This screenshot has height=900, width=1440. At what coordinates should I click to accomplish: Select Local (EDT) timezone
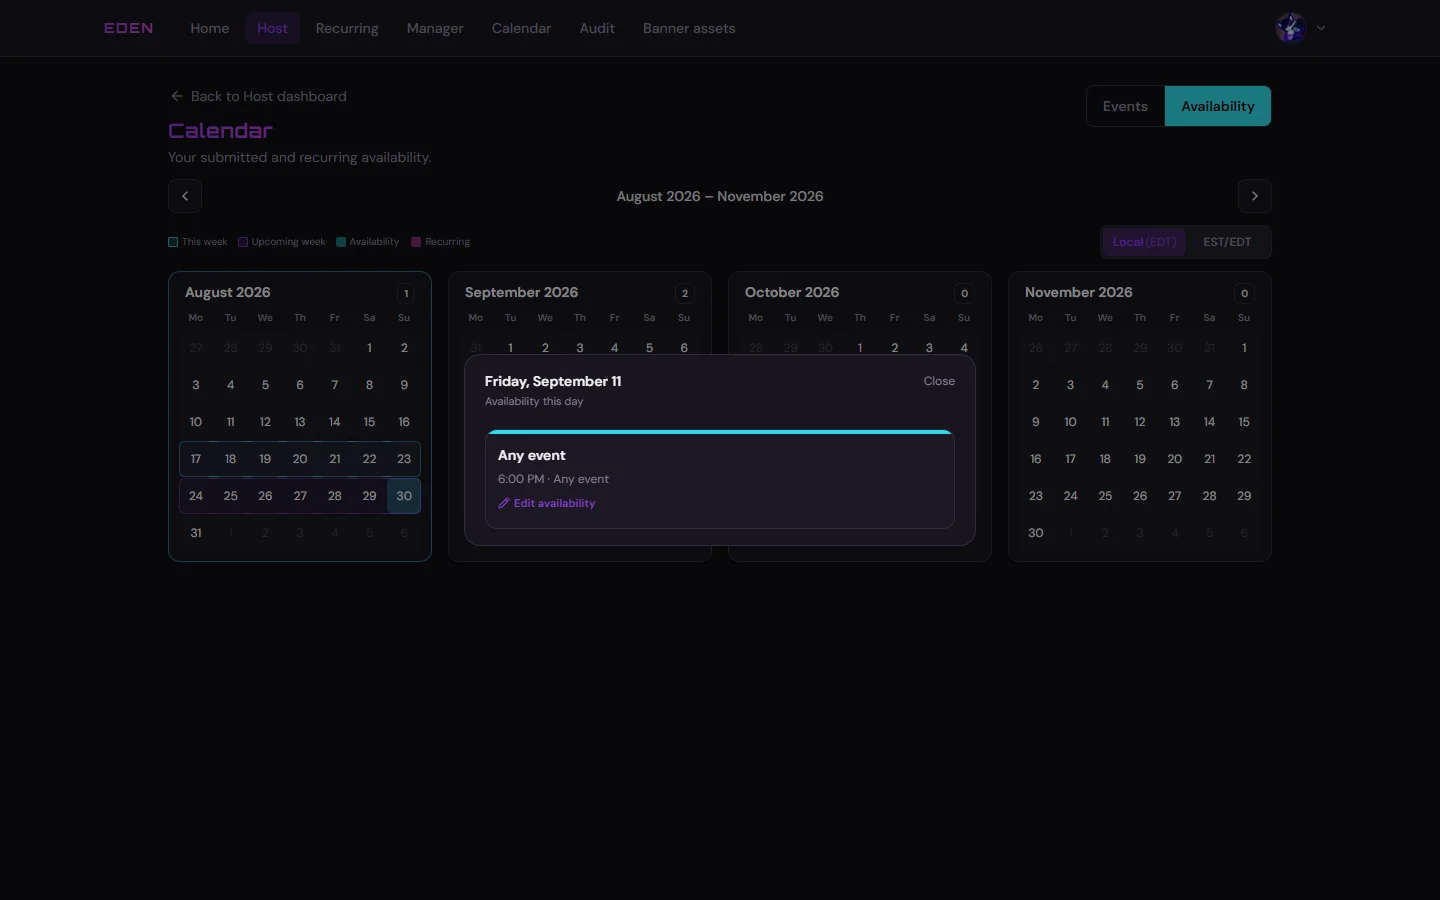click(1144, 242)
